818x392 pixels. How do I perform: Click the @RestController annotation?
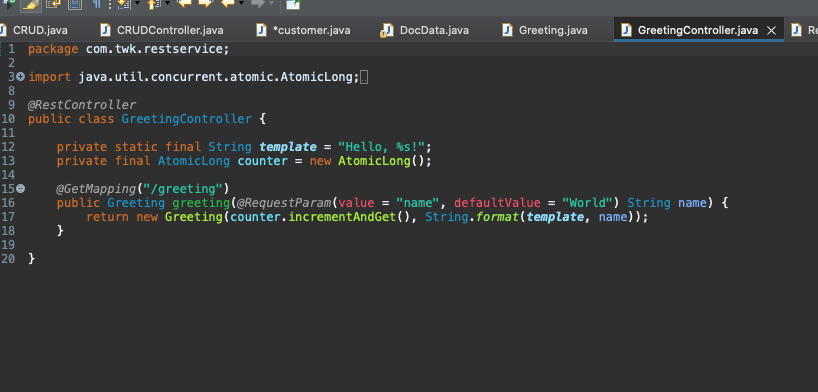point(82,105)
